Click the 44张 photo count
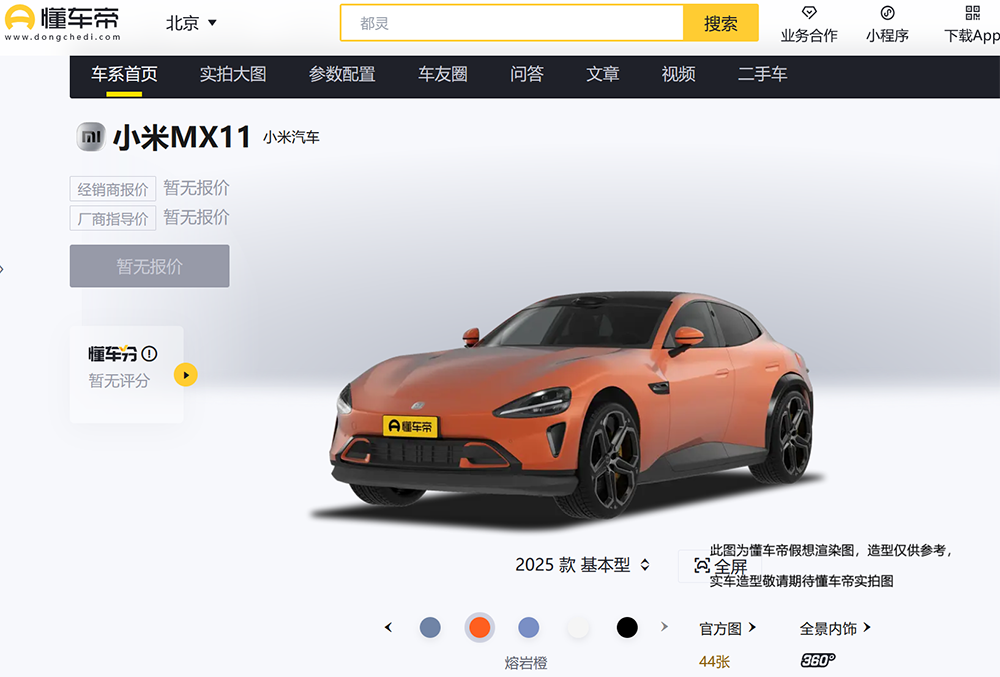1000x677 pixels. [x=714, y=662]
